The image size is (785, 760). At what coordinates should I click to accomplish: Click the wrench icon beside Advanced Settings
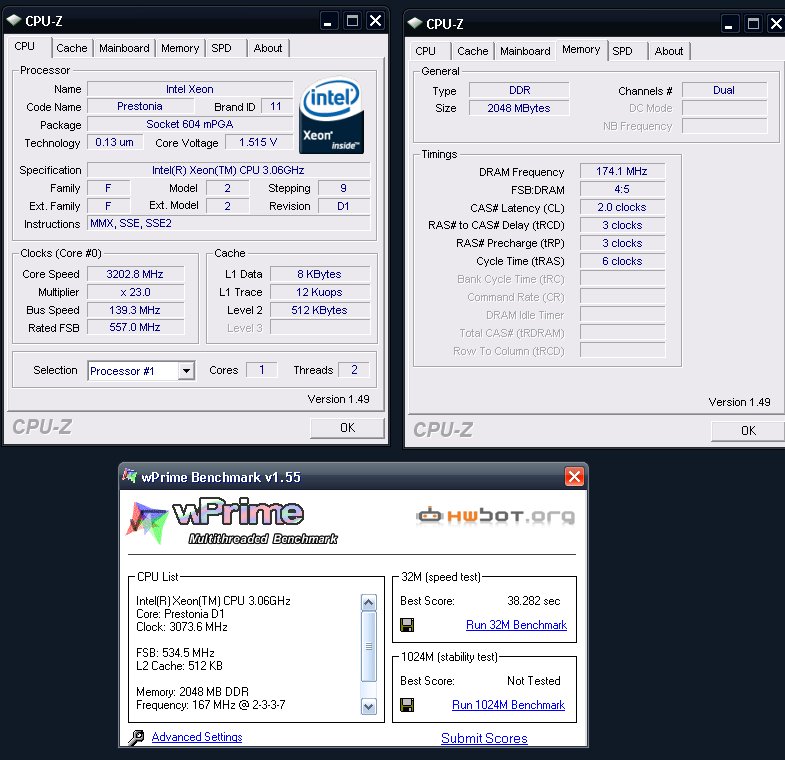point(136,737)
